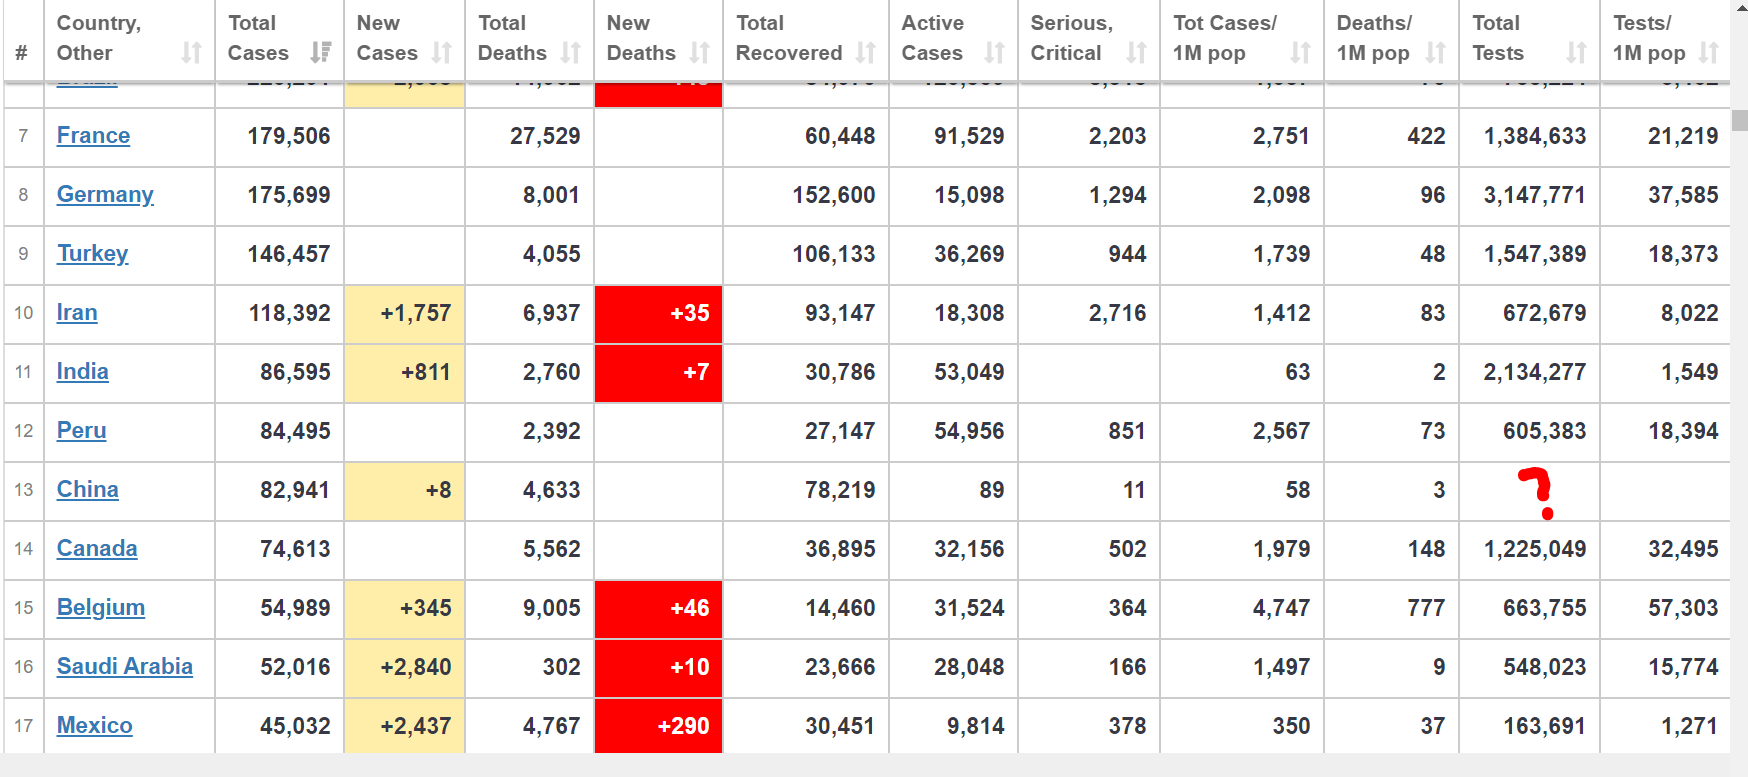1748x777 pixels.
Task: Select China new cases +8
Action: 438,490
